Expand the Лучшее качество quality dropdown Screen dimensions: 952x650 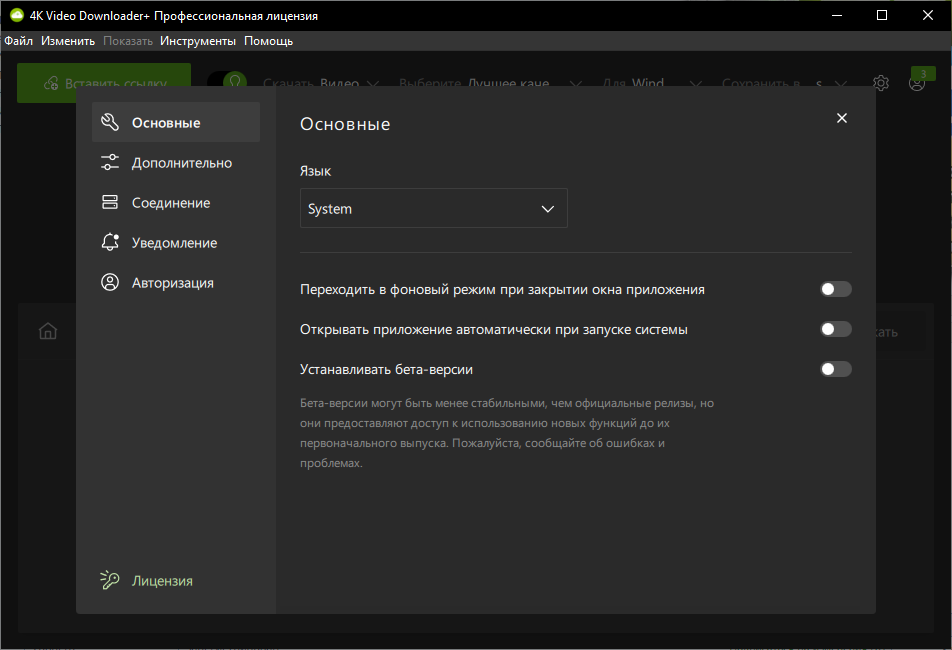click(491, 83)
